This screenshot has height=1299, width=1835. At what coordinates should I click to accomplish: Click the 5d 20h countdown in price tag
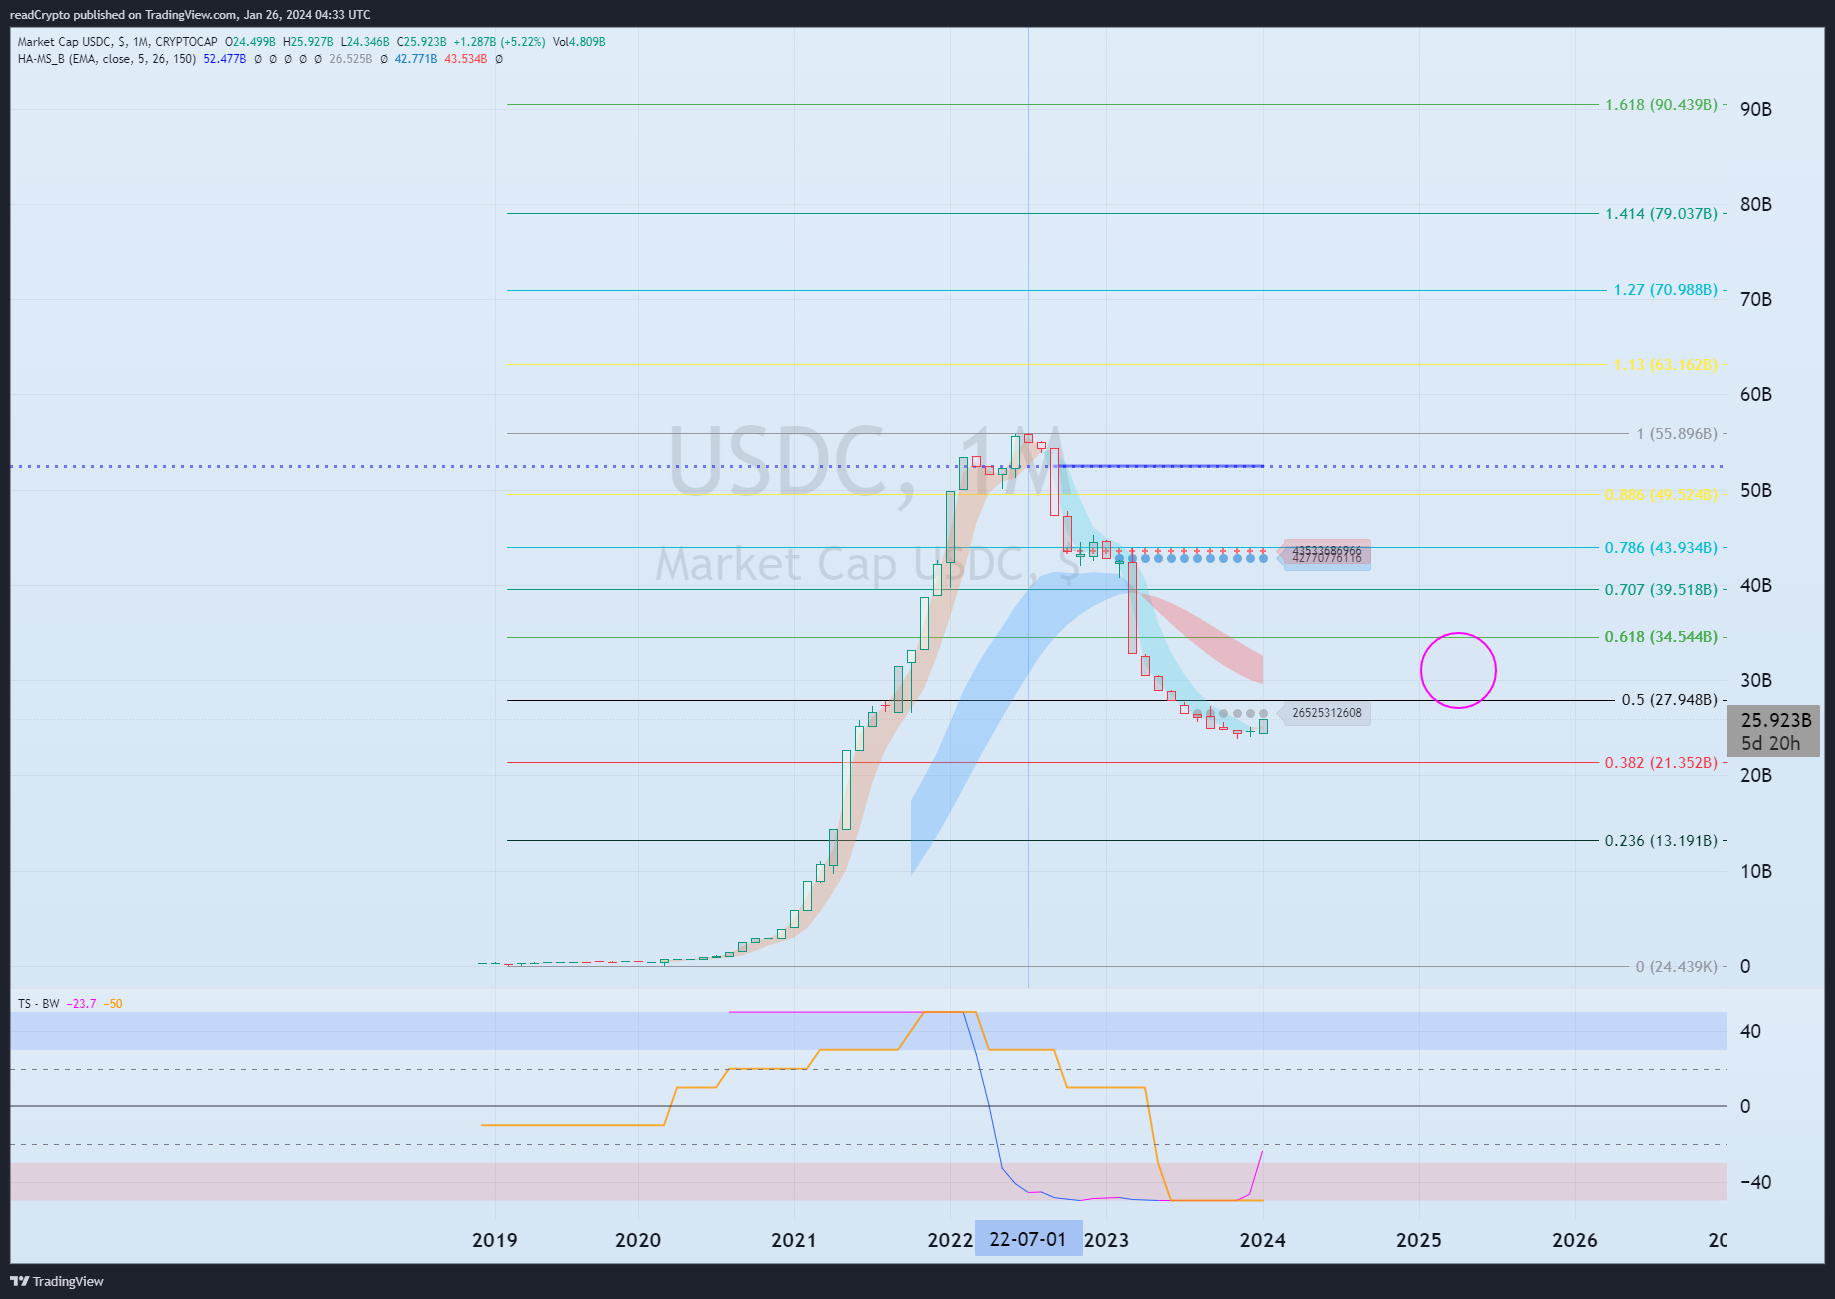[x=1770, y=743]
